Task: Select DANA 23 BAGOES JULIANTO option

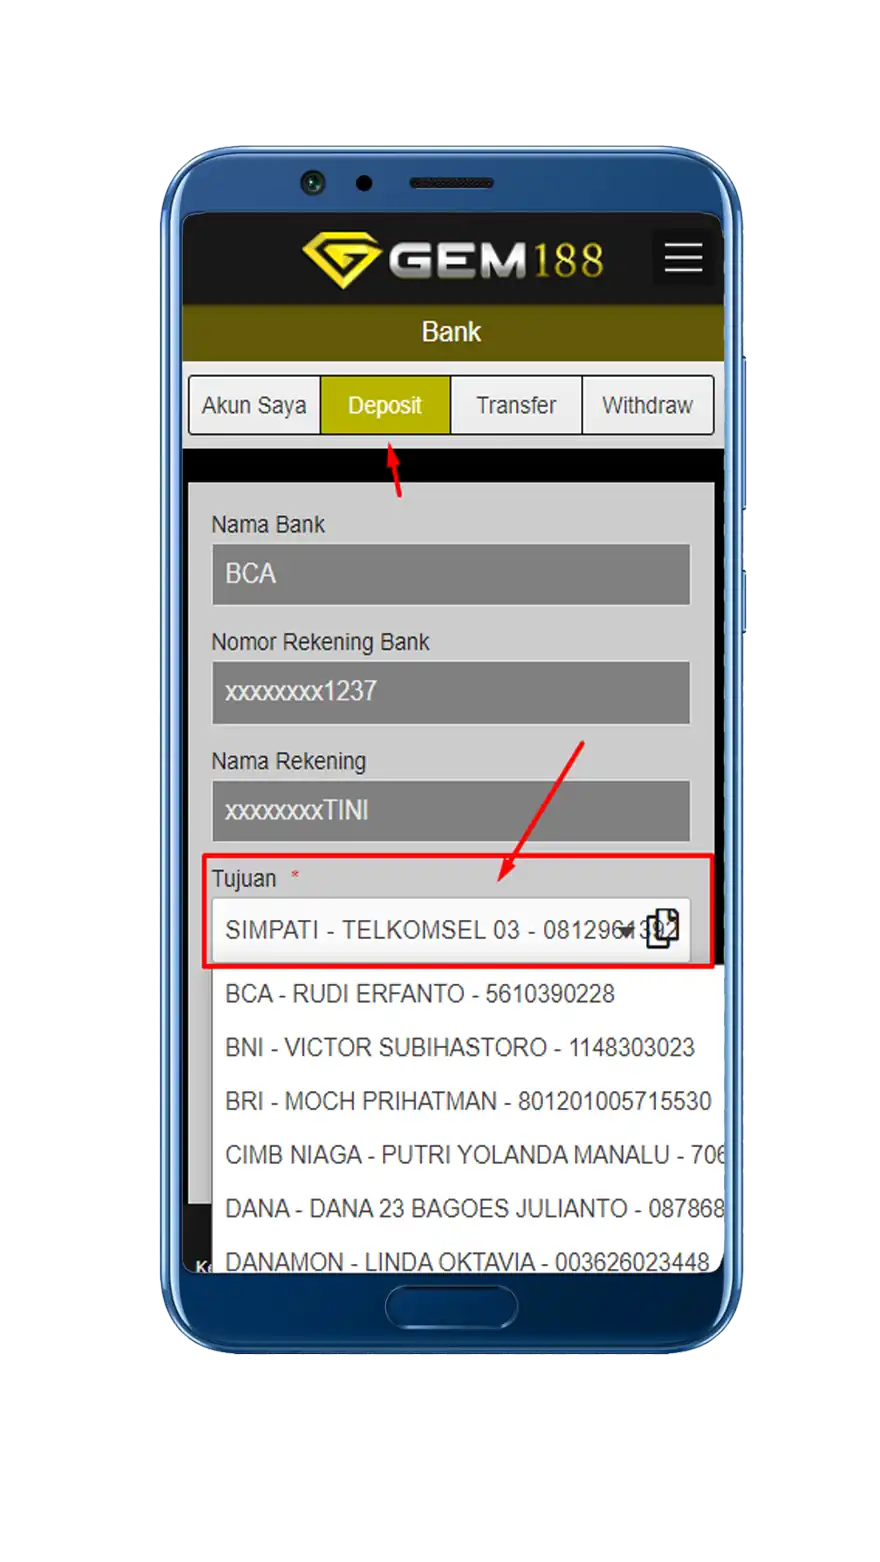Action: point(468,1209)
